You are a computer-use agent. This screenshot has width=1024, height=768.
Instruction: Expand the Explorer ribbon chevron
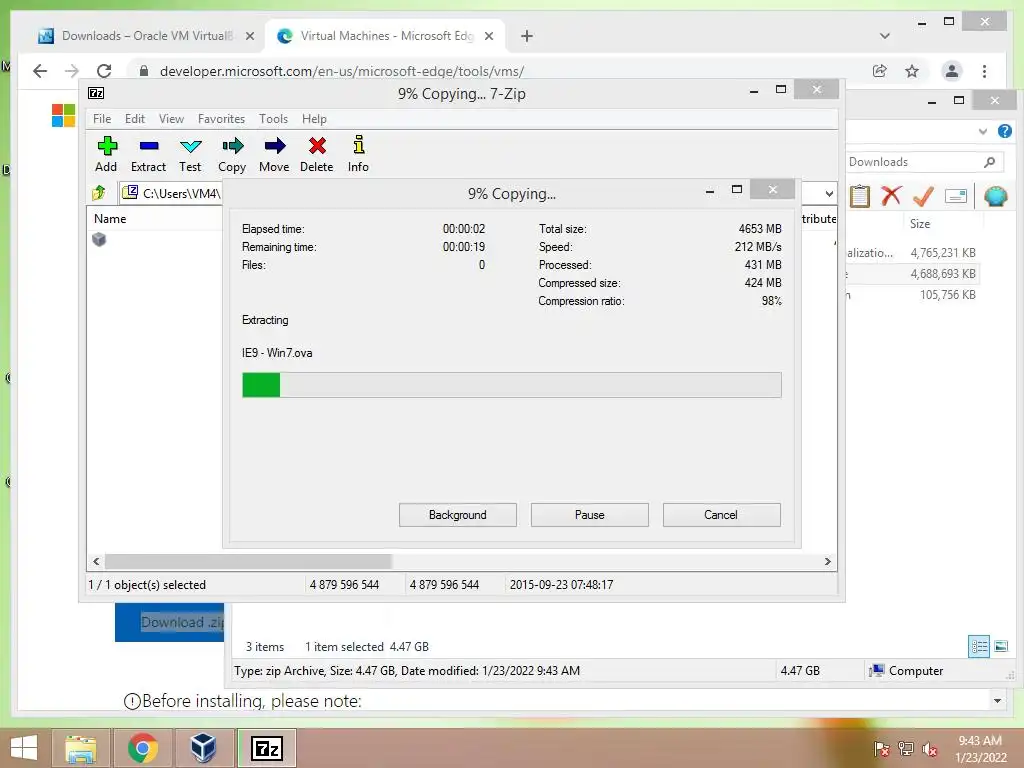983,131
